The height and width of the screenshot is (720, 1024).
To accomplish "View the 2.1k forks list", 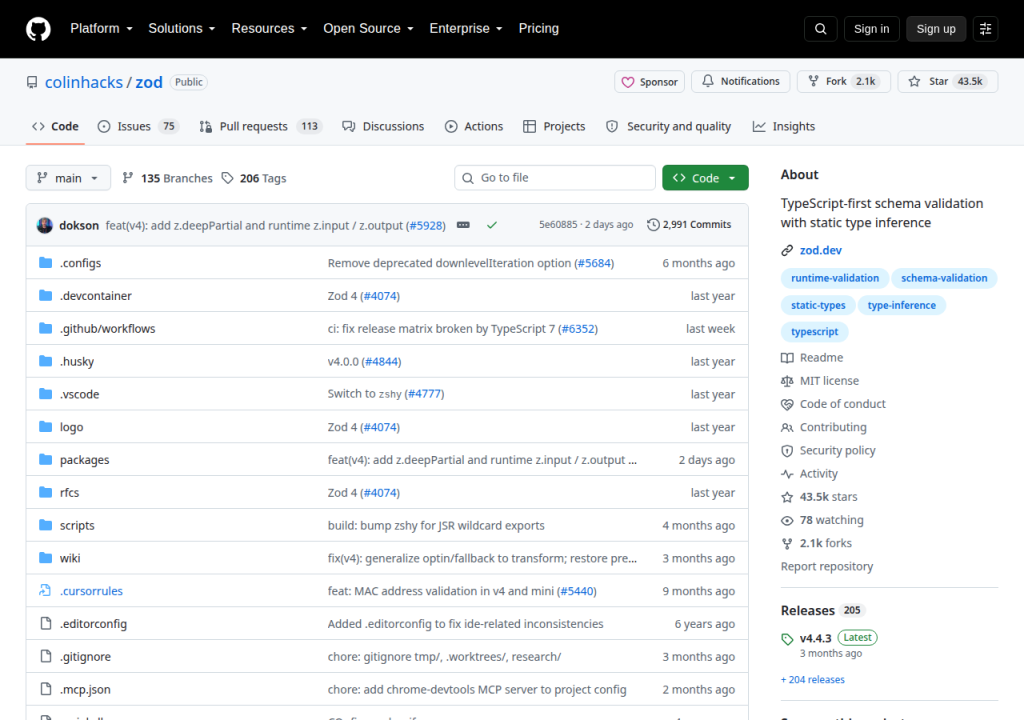I will click(x=816, y=543).
